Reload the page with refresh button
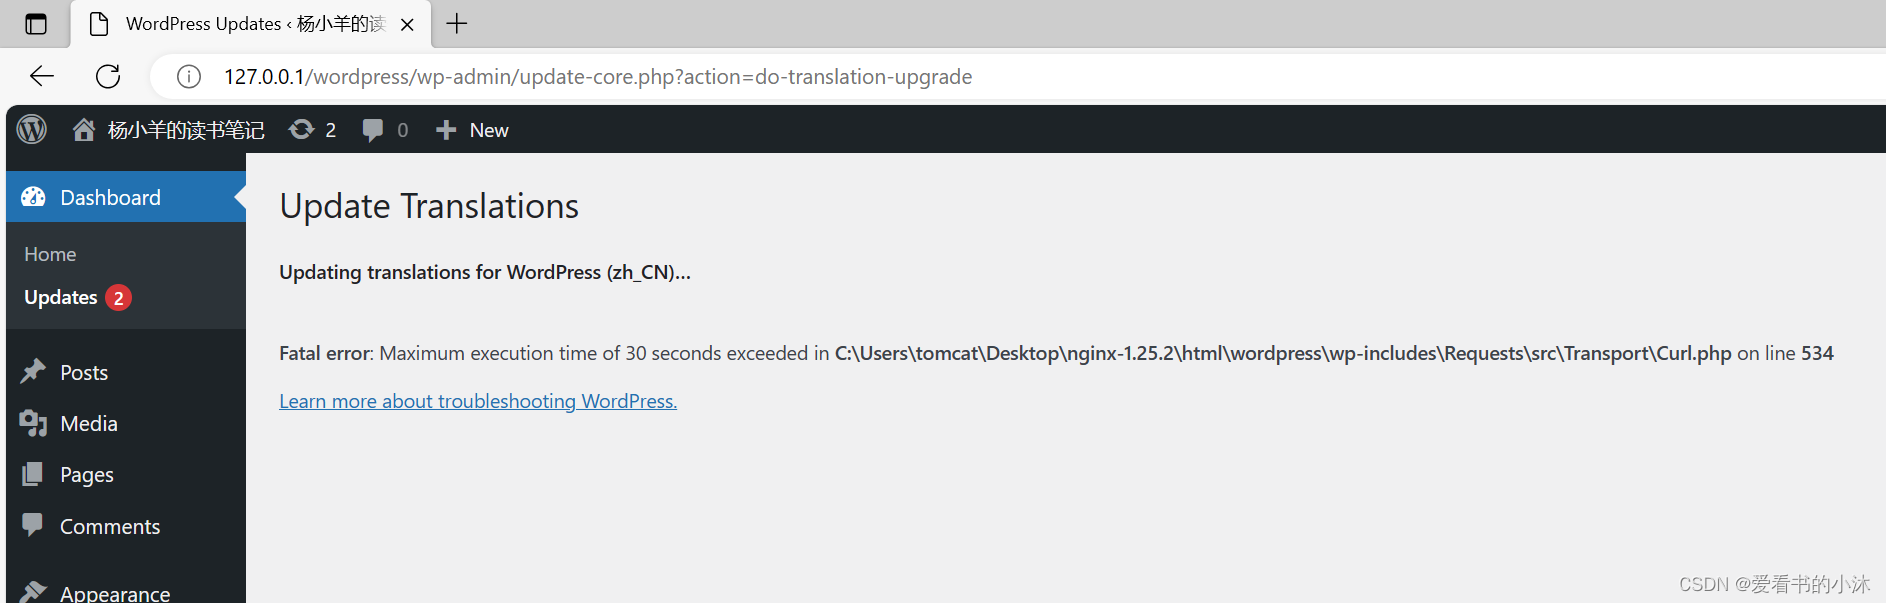 click(x=108, y=76)
